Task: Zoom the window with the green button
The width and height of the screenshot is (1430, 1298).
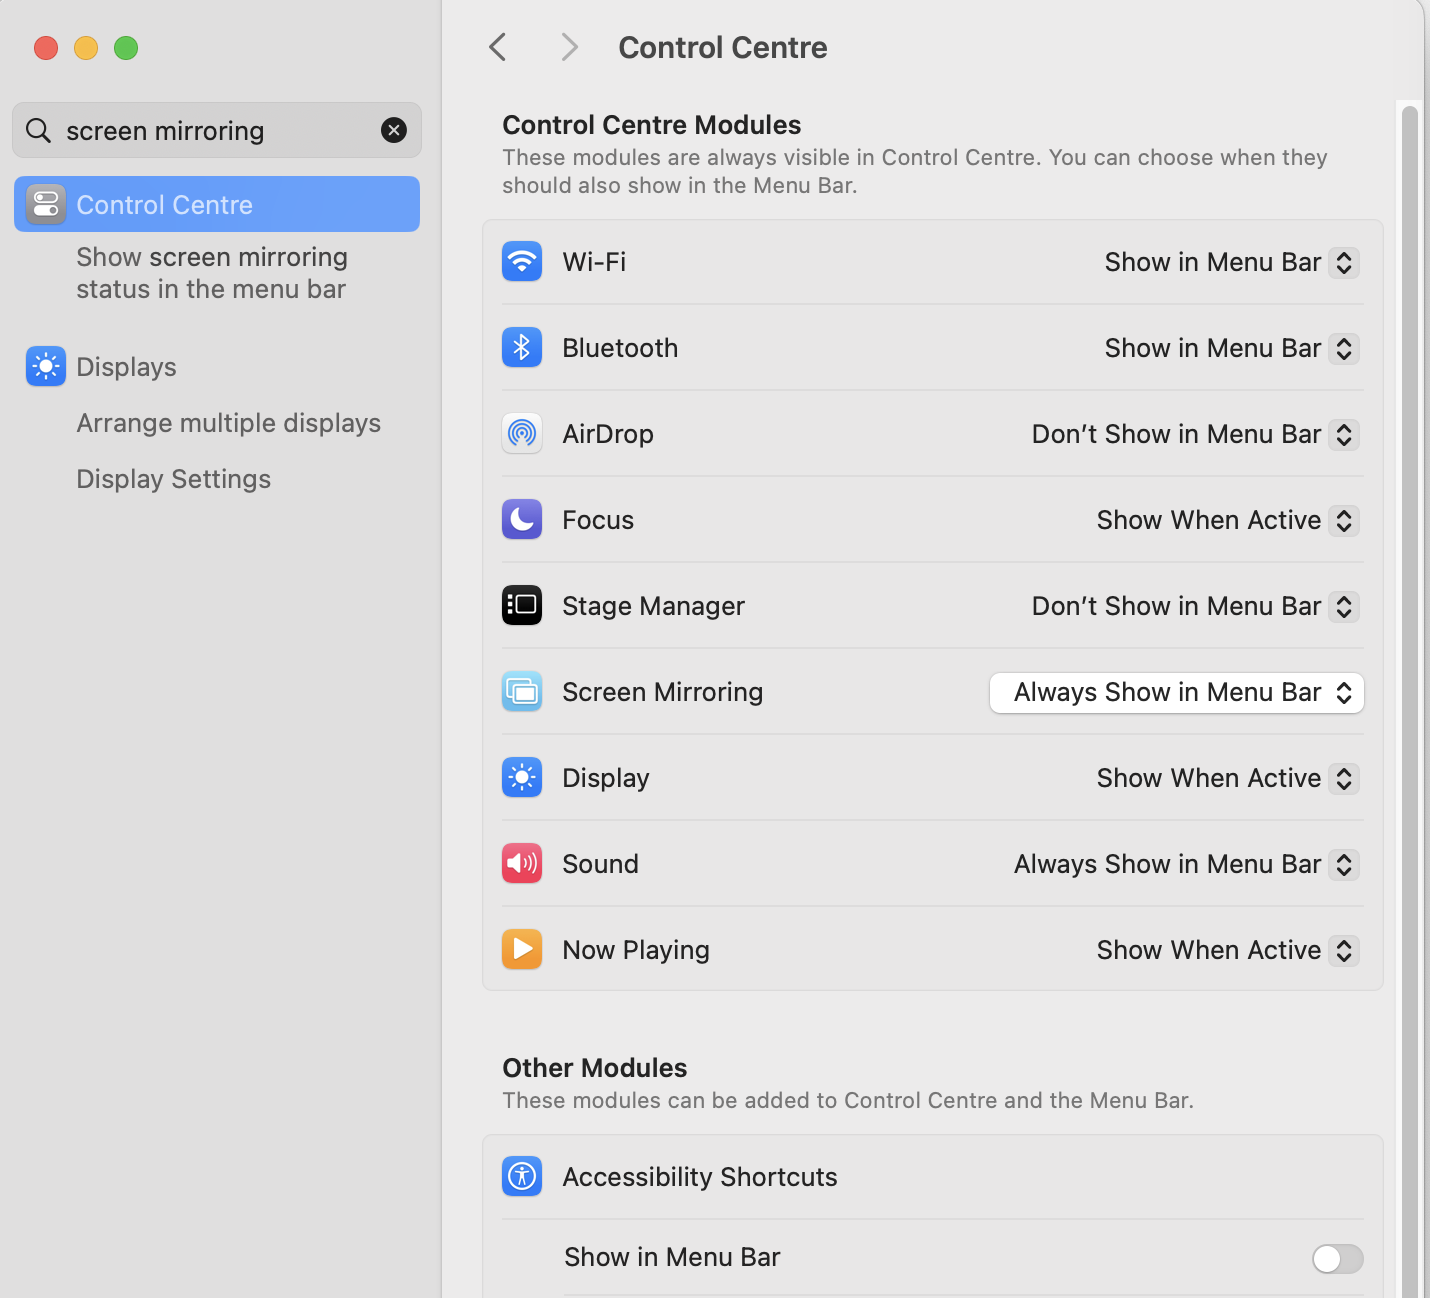Action: [x=126, y=48]
